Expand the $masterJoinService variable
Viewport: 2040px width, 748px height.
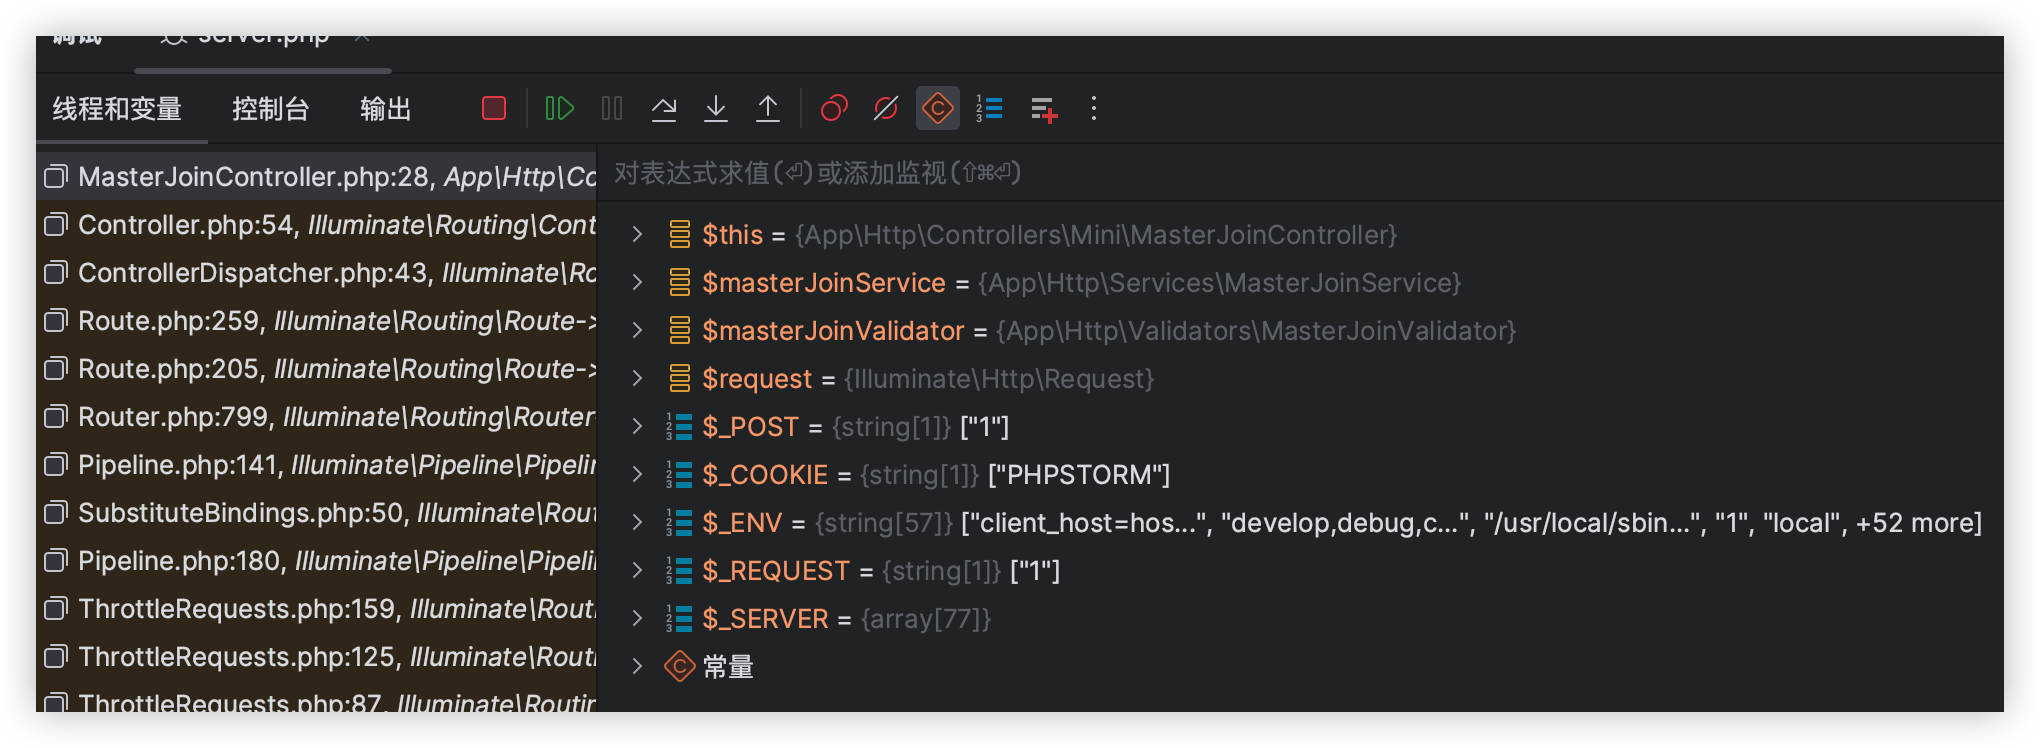[x=637, y=283]
